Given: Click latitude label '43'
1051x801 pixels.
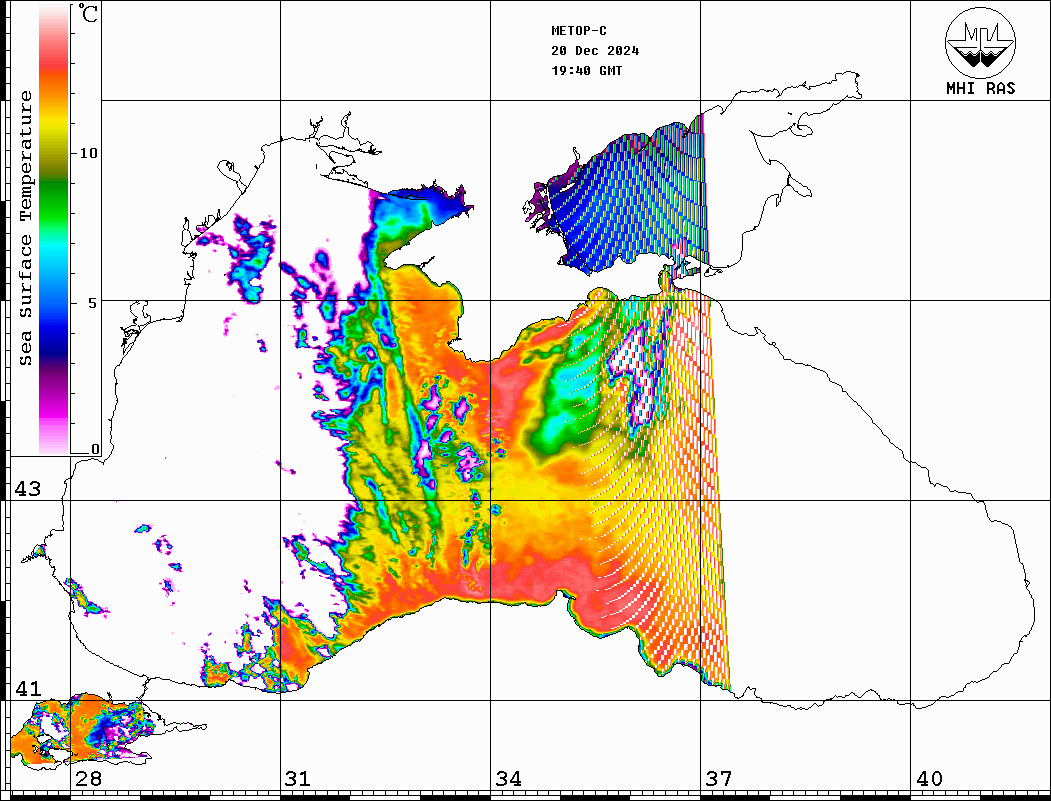Looking at the screenshot, I should [28, 489].
